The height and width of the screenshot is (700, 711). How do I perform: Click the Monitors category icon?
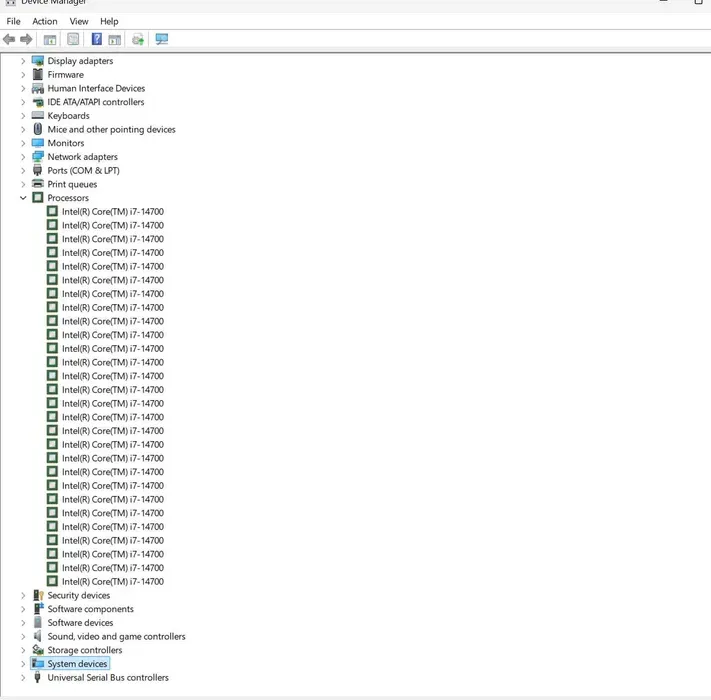pyautogui.click(x=38, y=143)
